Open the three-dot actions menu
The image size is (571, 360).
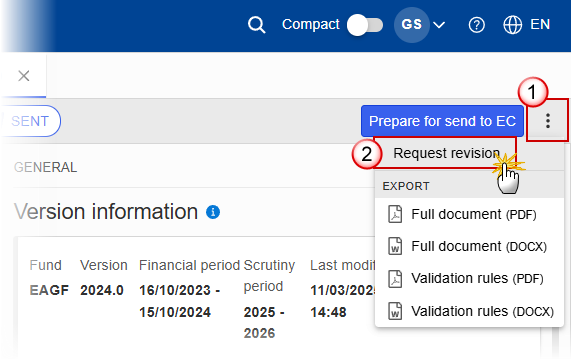click(547, 120)
